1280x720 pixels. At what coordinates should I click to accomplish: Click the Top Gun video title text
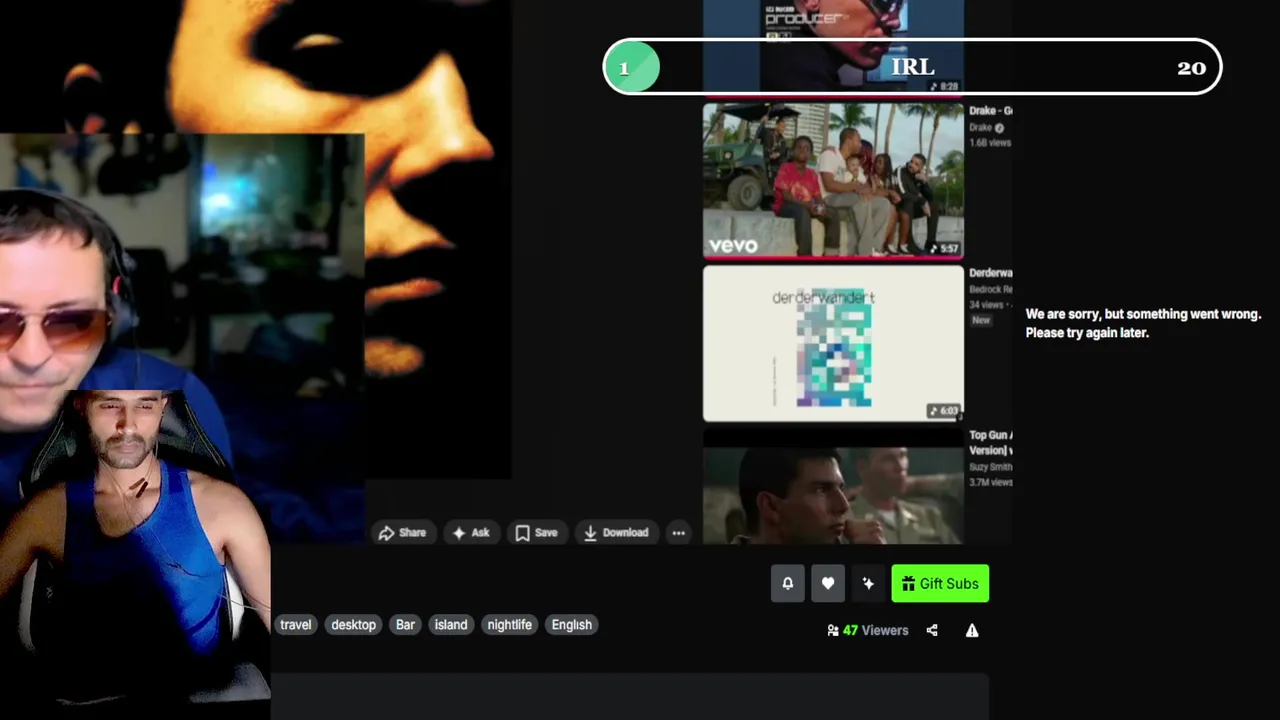tap(991, 443)
